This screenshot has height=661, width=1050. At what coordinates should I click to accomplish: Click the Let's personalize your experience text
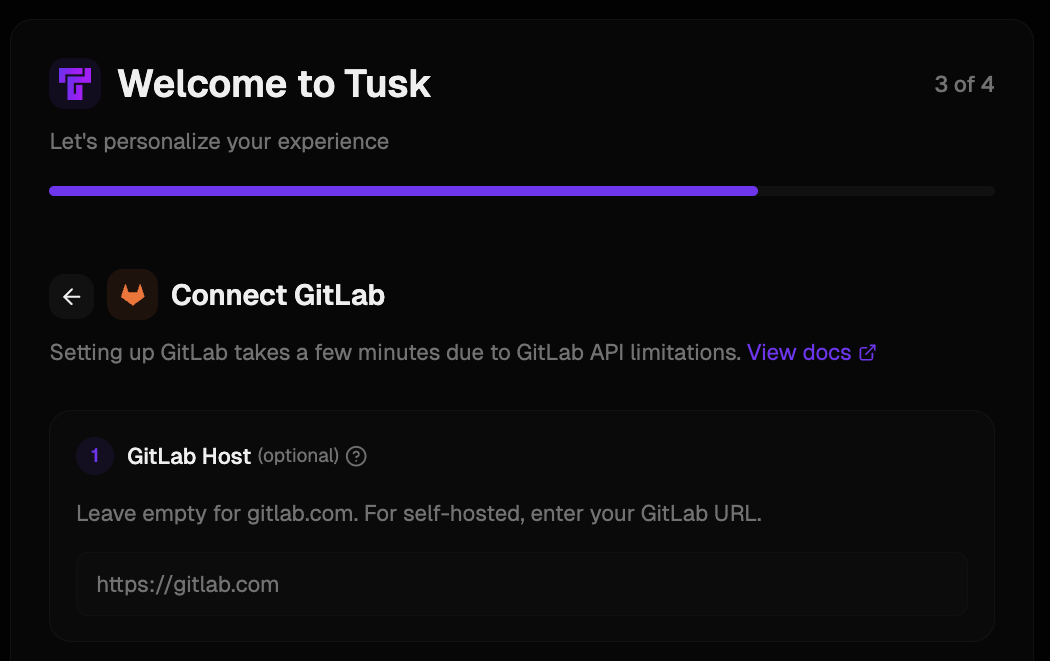click(x=219, y=141)
